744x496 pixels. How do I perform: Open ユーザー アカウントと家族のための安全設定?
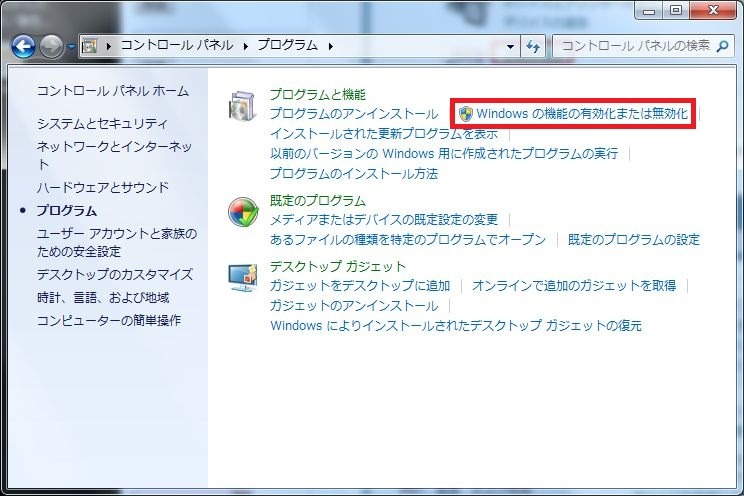coord(117,242)
